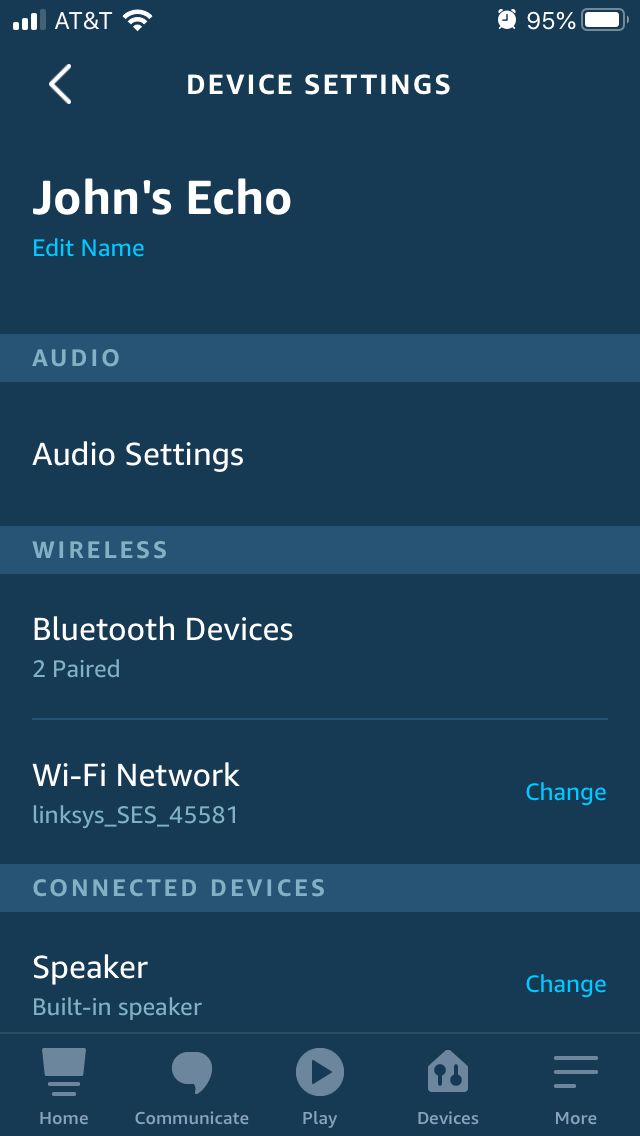640x1136 pixels.
Task: Open Audio Settings
Action: tap(139, 454)
